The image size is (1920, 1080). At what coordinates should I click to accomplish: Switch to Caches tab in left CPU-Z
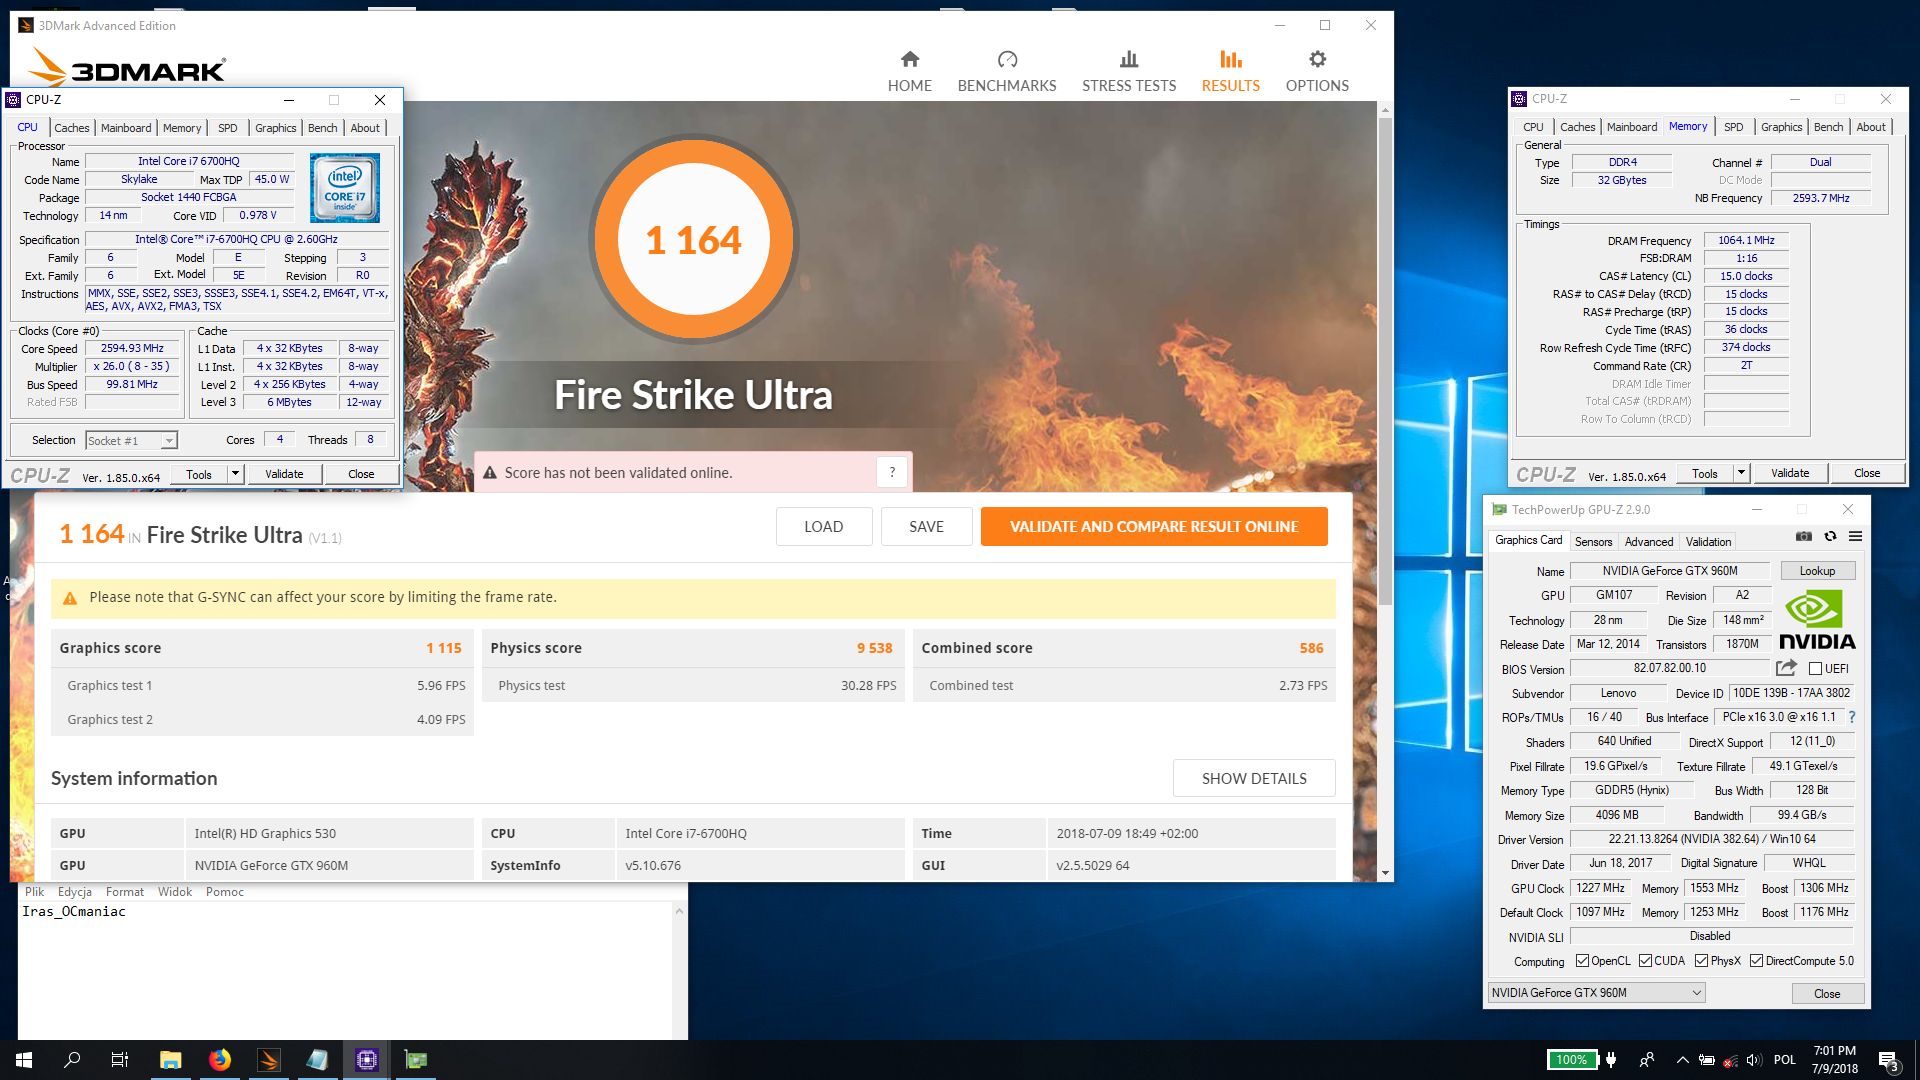(71, 128)
